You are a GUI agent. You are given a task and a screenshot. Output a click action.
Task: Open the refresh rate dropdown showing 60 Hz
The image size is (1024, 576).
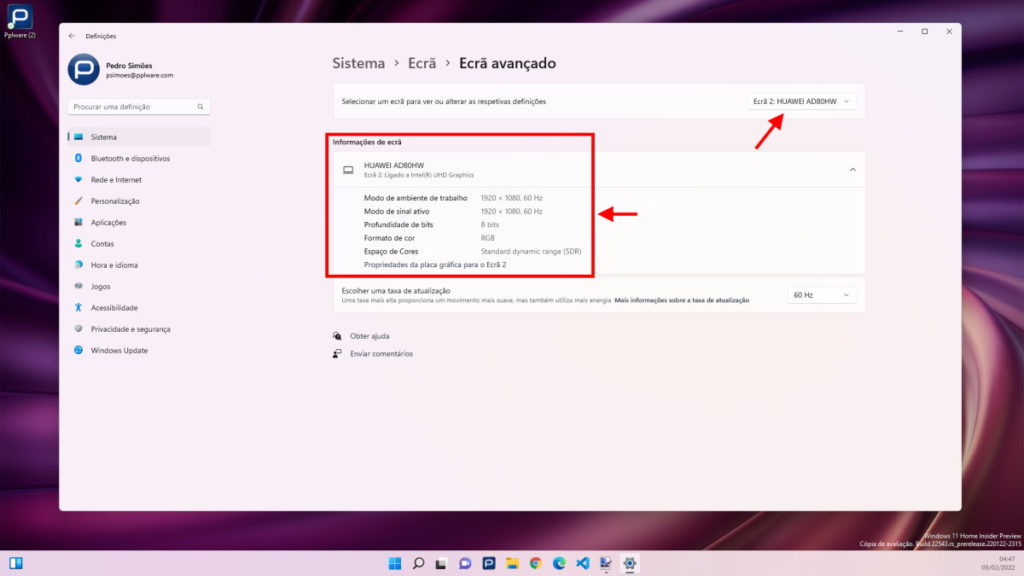pos(820,294)
